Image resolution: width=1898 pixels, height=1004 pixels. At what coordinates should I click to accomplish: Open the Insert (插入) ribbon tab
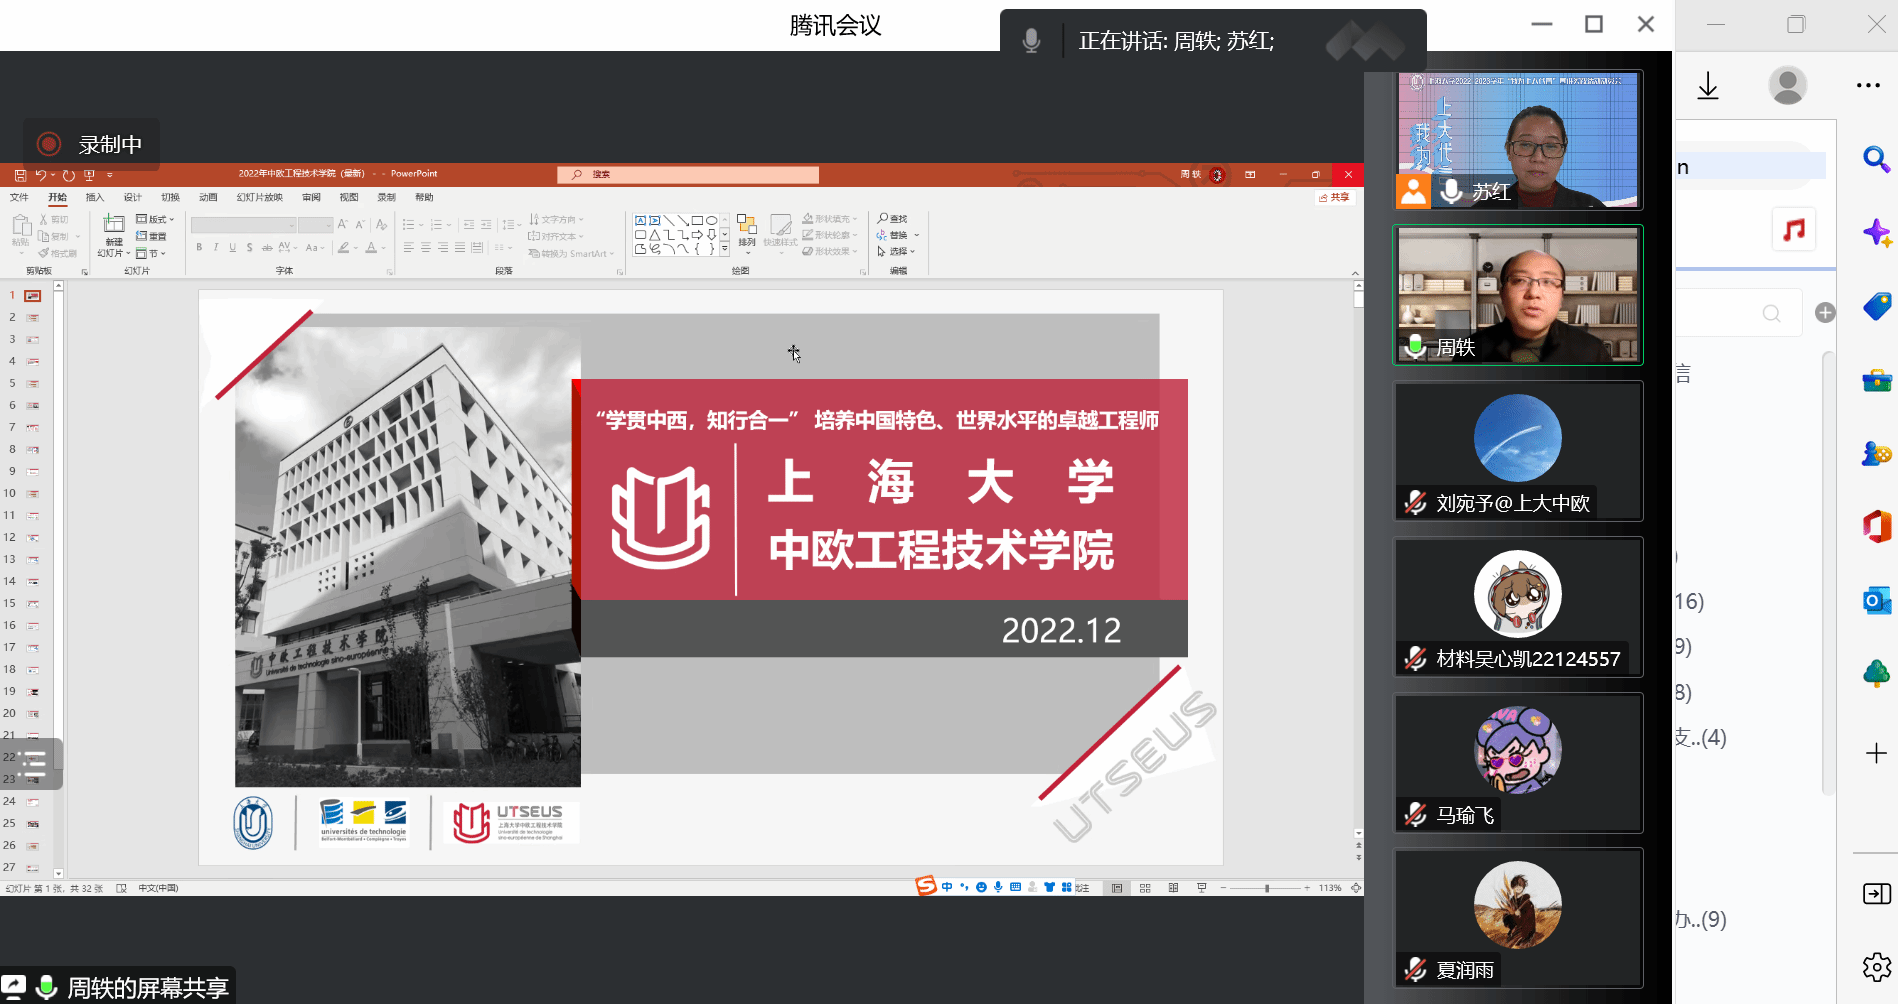pyautogui.click(x=95, y=198)
